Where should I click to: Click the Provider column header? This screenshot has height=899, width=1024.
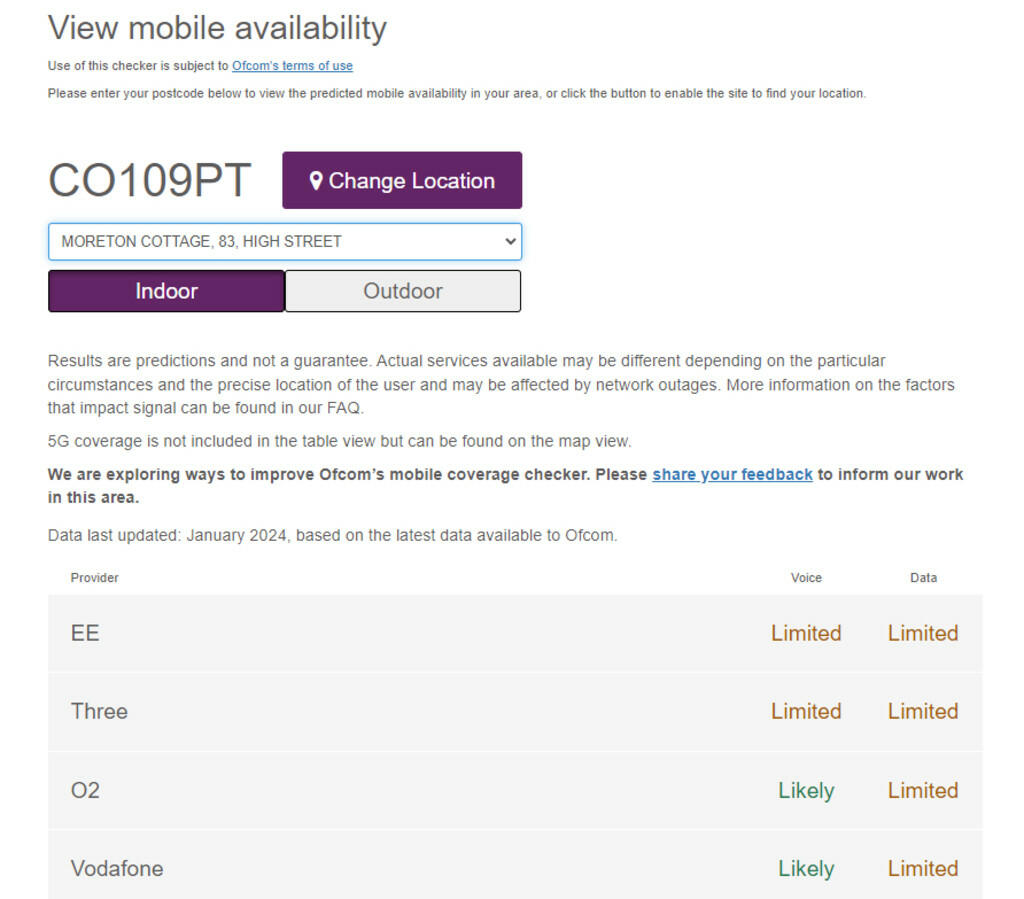click(x=94, y=577)
